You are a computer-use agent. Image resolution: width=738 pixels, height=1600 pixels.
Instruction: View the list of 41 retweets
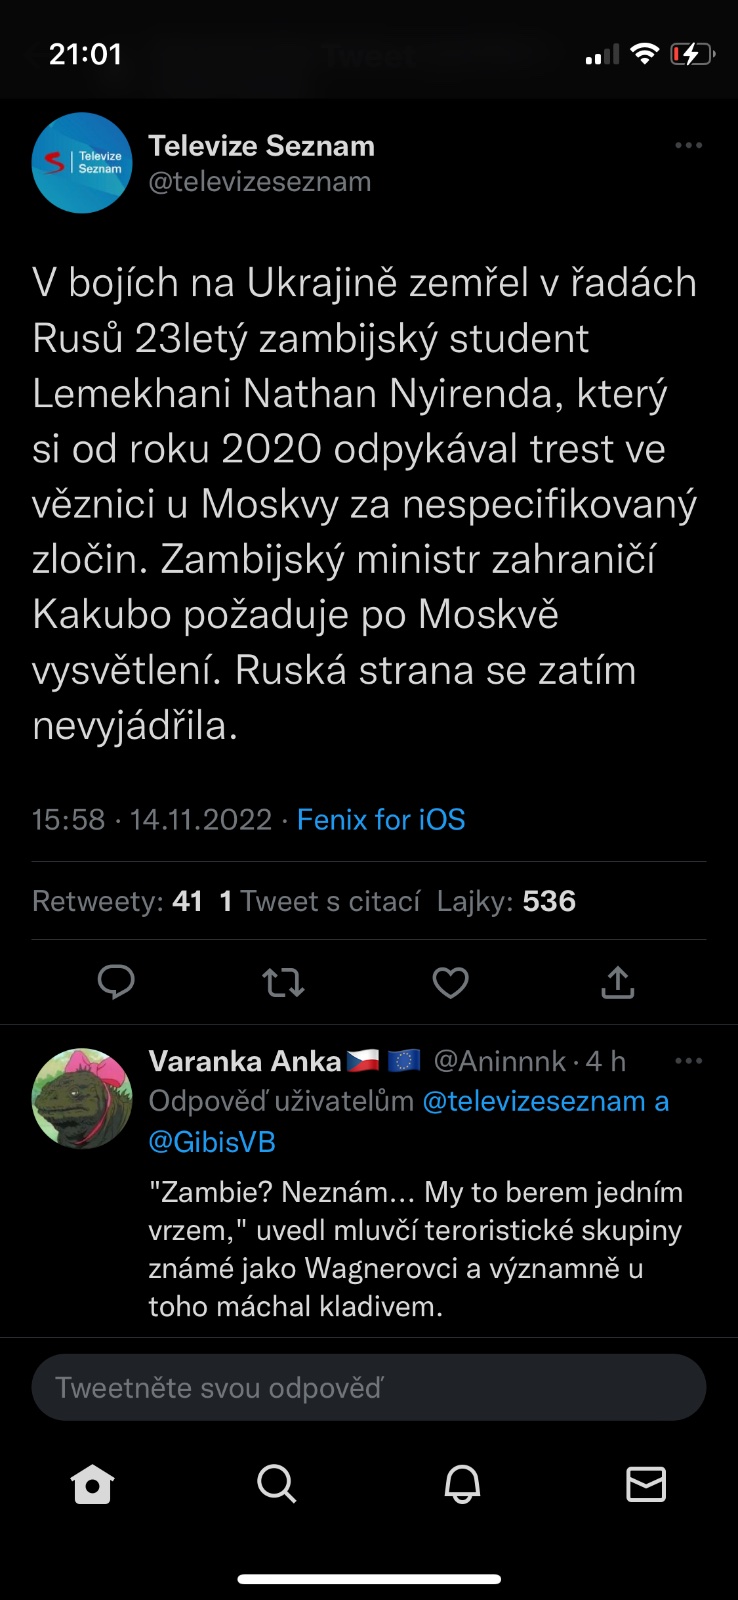(x=118, y=901)
